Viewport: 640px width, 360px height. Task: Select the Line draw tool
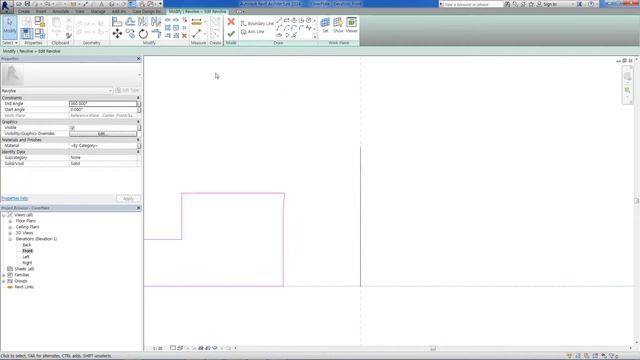[279, 20]
